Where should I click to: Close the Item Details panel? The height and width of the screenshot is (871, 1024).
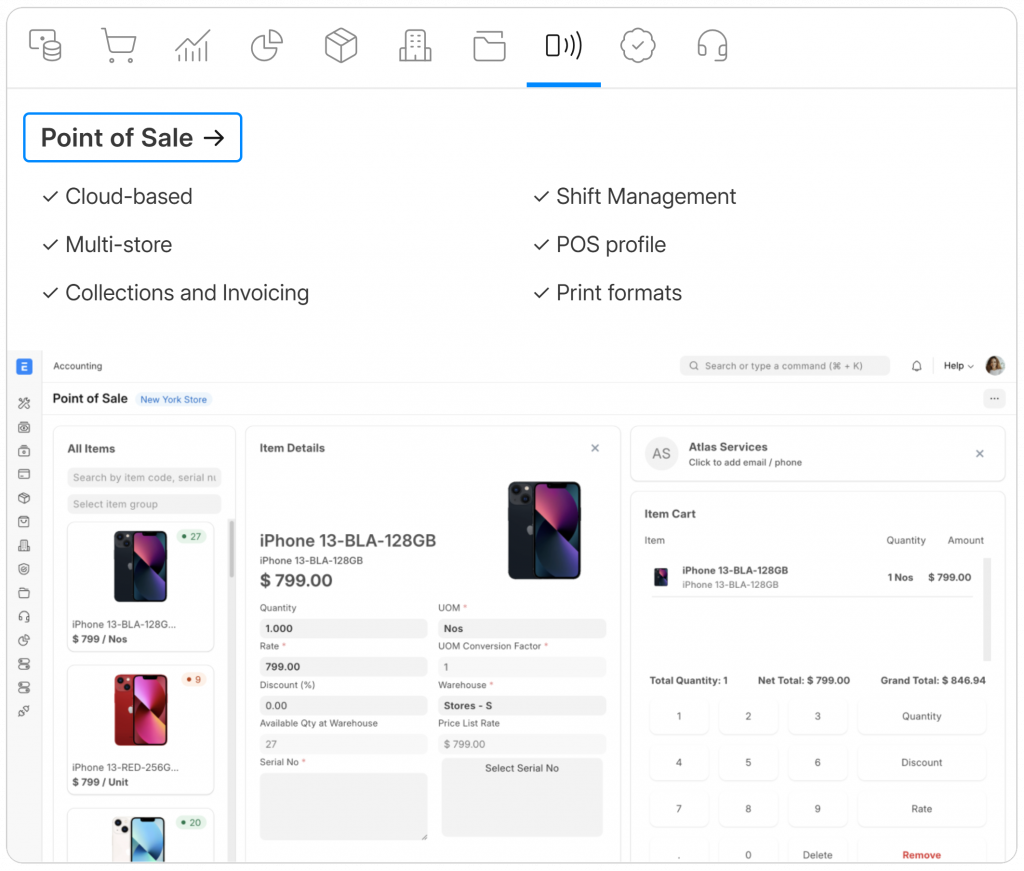click(x=595, y=448)
